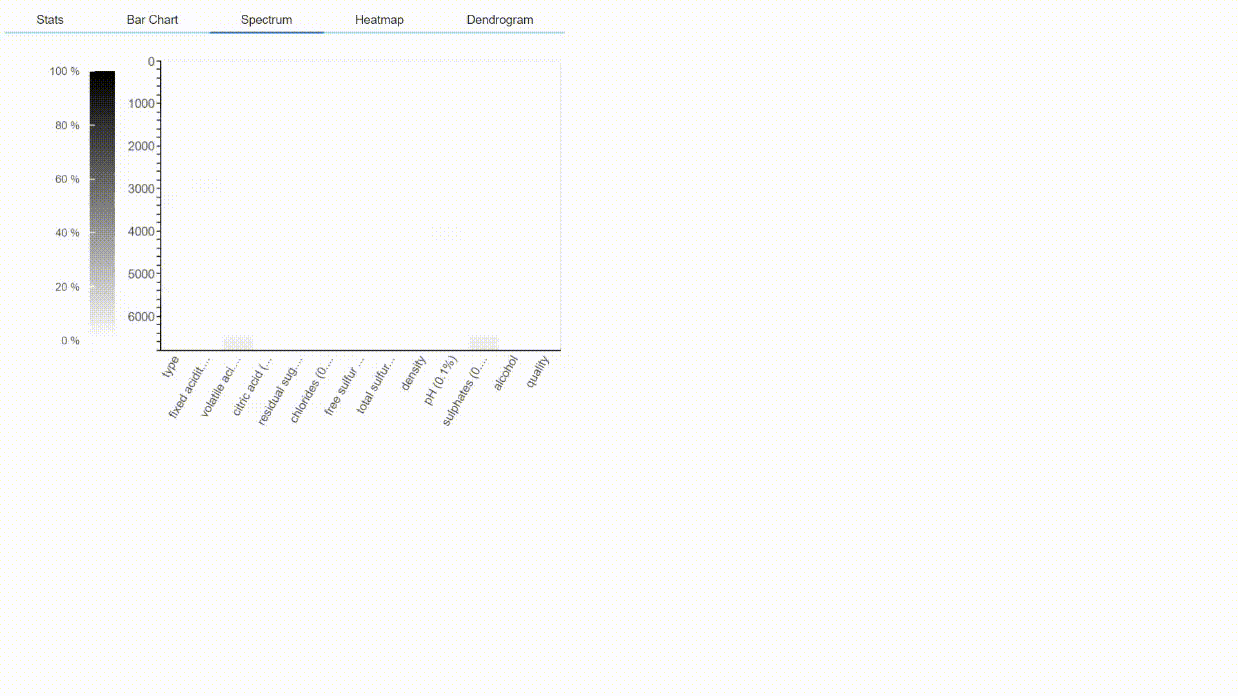Switch to the Heatmap tab
This screenshot has height=696, width=1238.
(x=379, y=20)
